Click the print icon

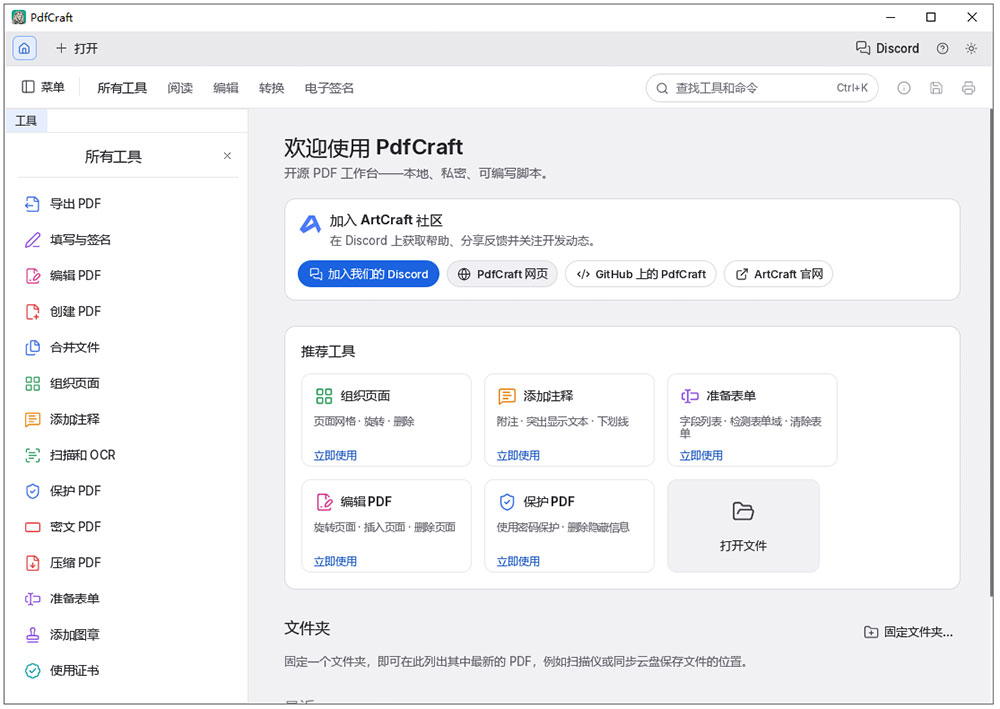point(968,88)
